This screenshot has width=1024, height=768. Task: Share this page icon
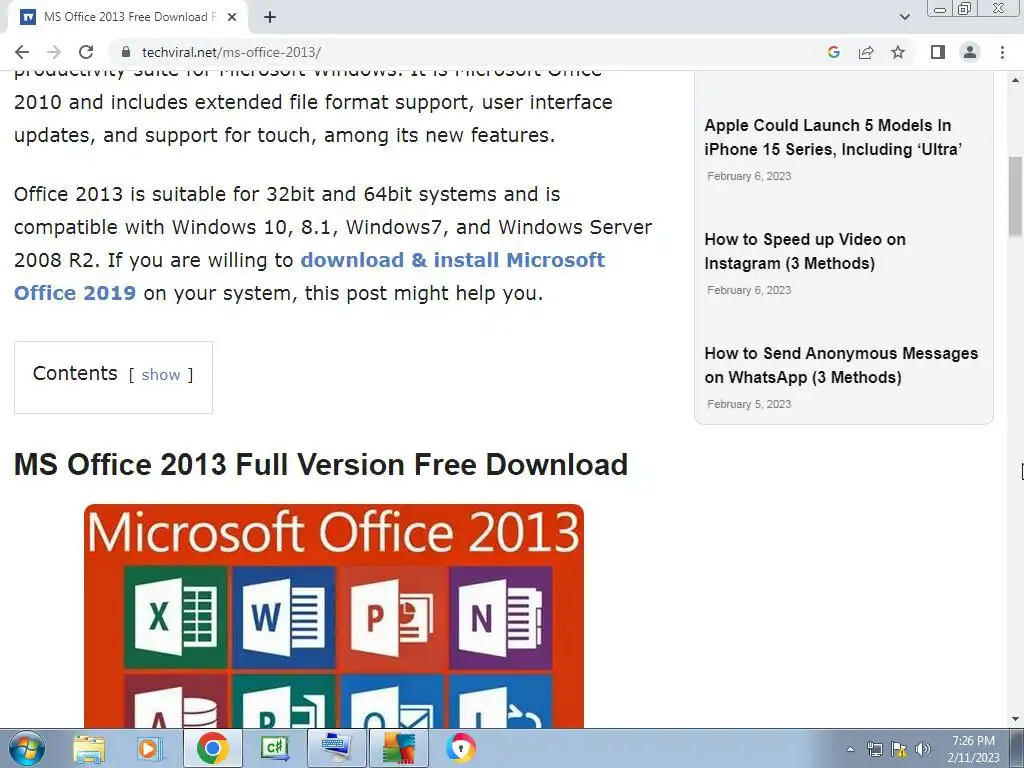[866, 52]
